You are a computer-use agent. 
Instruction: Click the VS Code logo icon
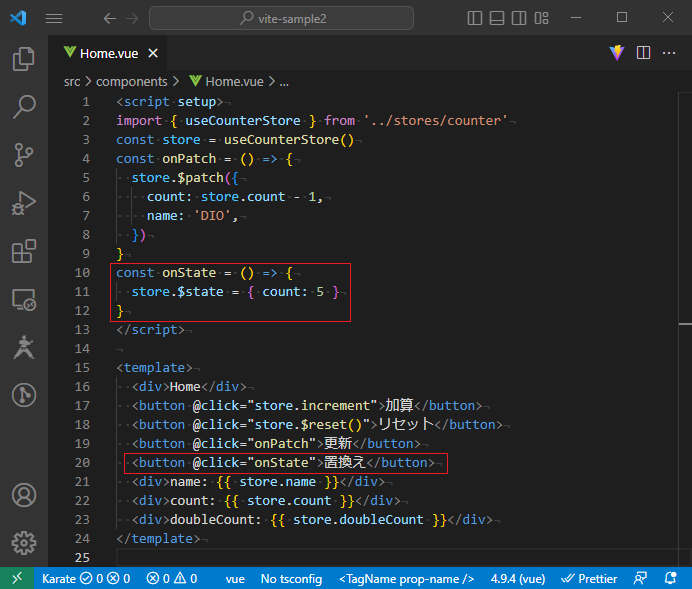[x=18, y=18]
